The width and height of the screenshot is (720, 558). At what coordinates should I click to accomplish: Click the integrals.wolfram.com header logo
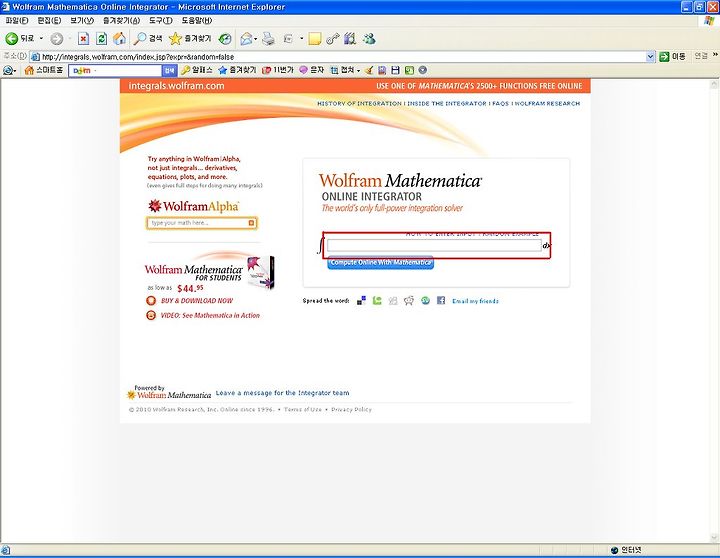pos(176,86)
